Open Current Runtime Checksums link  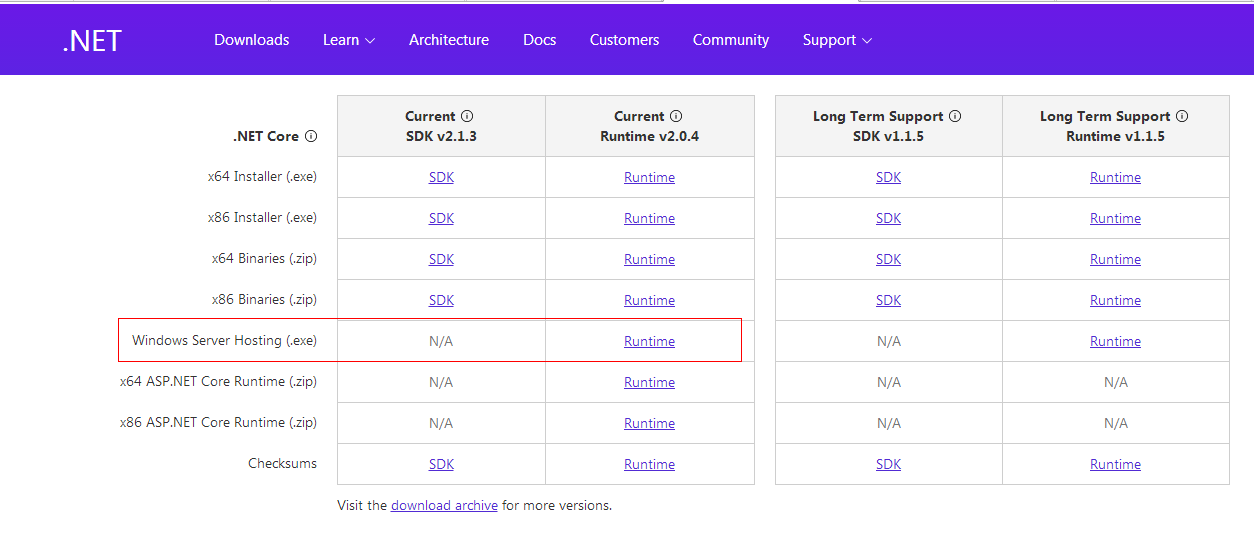[650, 464]
